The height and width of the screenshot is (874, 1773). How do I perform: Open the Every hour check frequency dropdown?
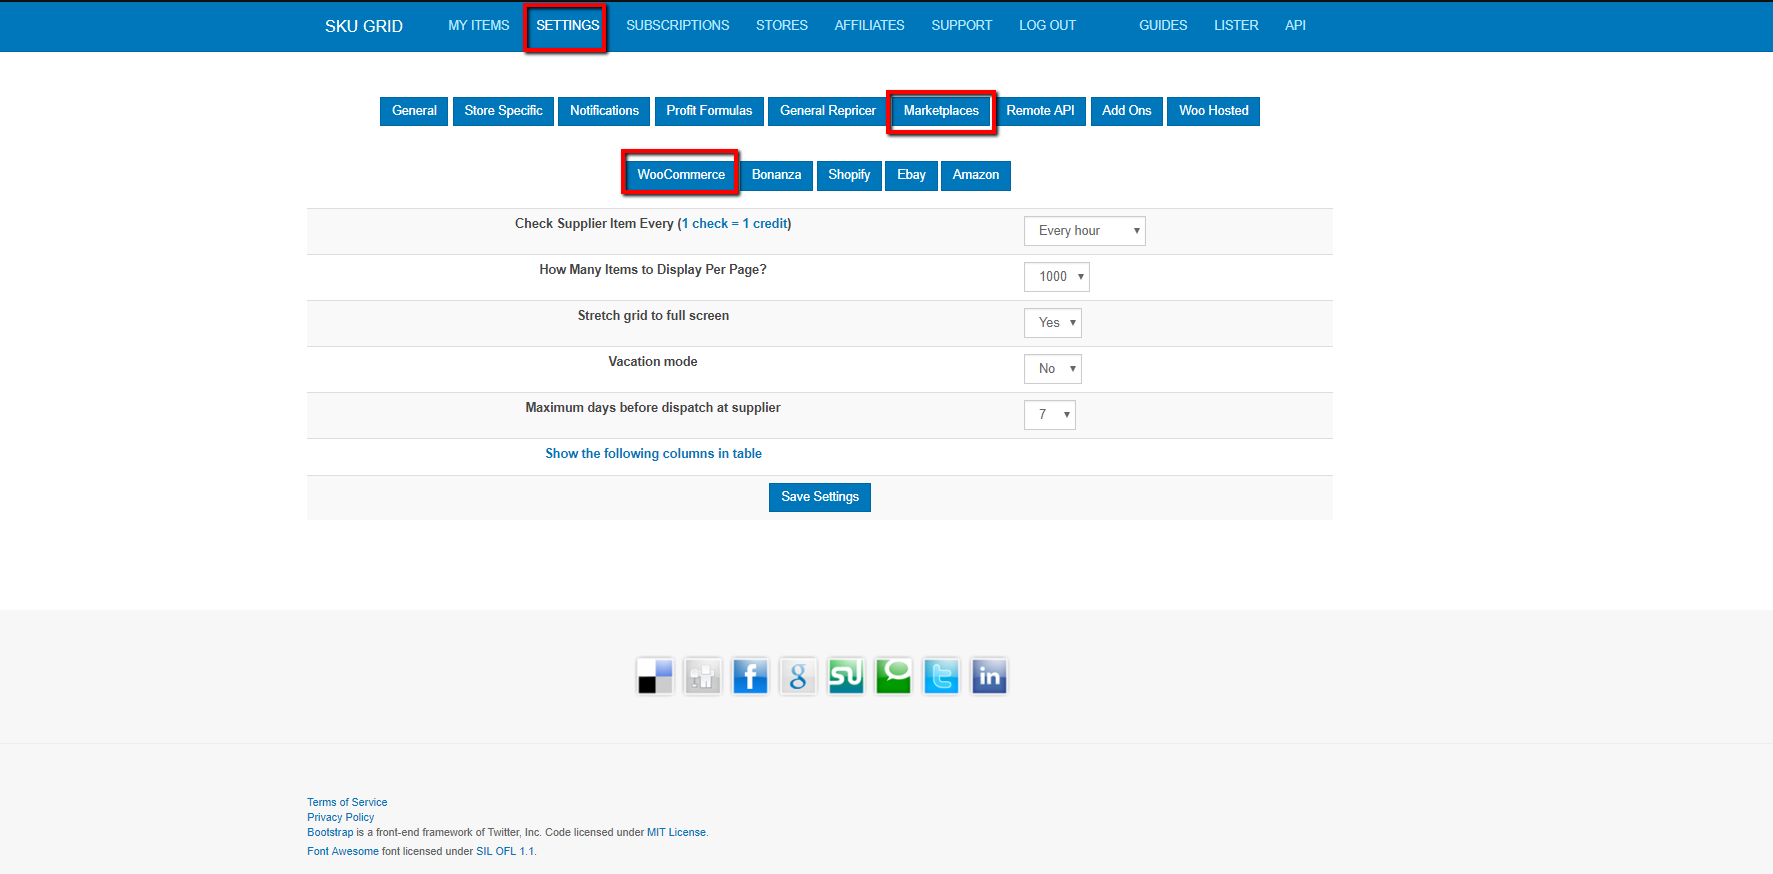(1085, 231)
